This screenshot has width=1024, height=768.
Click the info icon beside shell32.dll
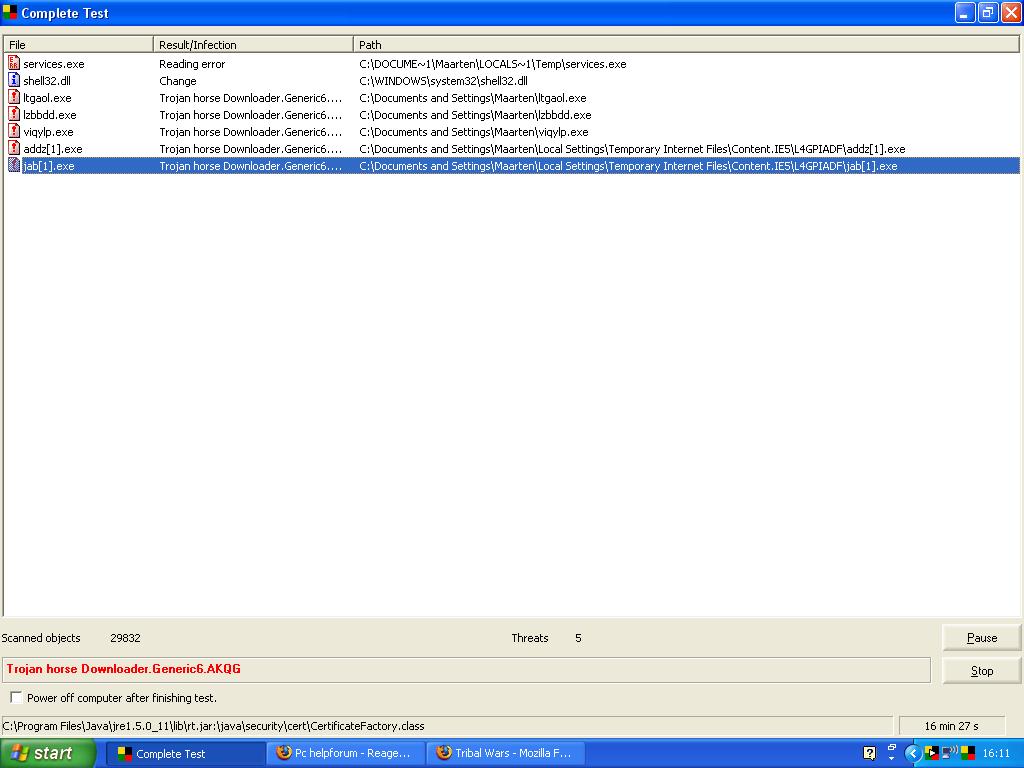(14, 80)
